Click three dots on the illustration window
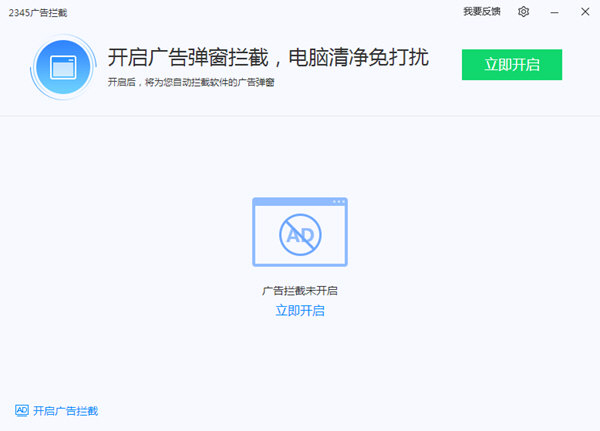This screenshot has width=600, height=431. pyautogui.click(x=337, y=202)
